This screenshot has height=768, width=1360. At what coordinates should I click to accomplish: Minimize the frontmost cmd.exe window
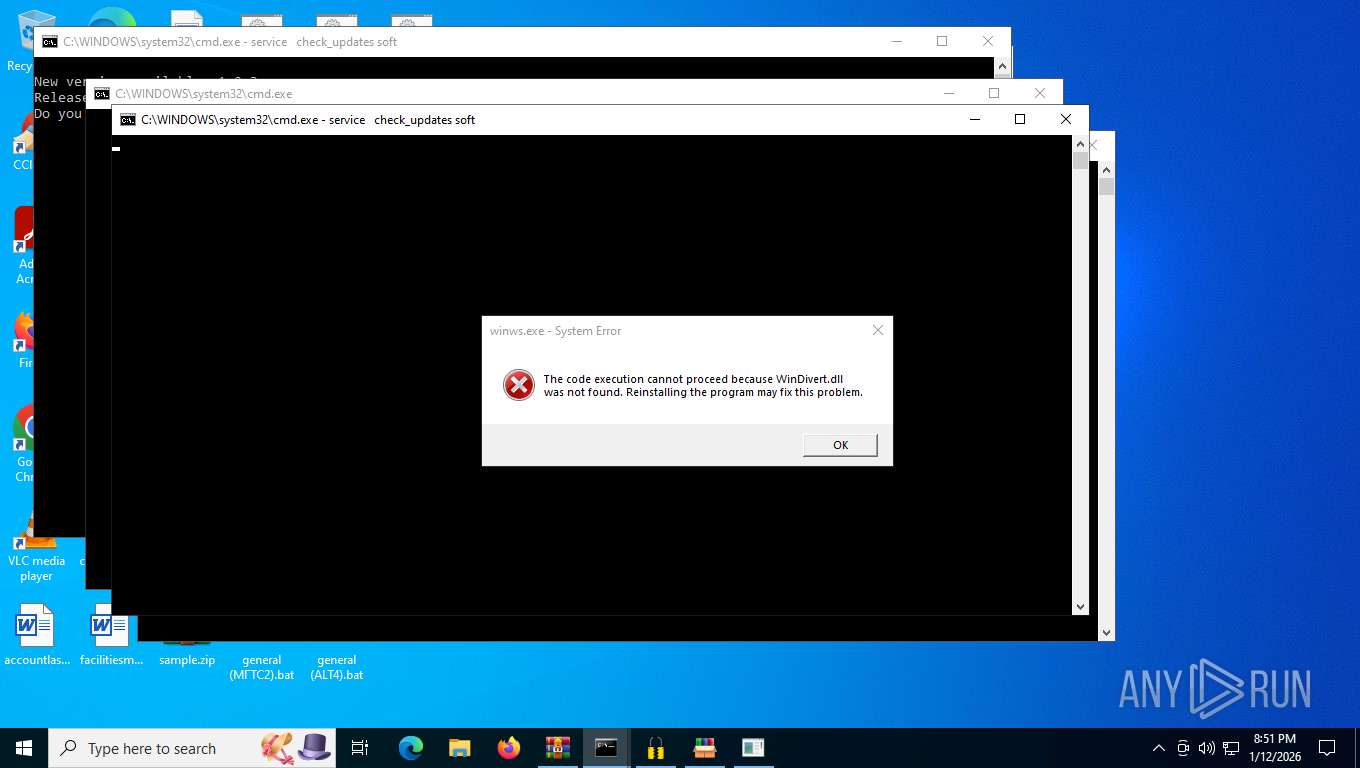point(975,120)
